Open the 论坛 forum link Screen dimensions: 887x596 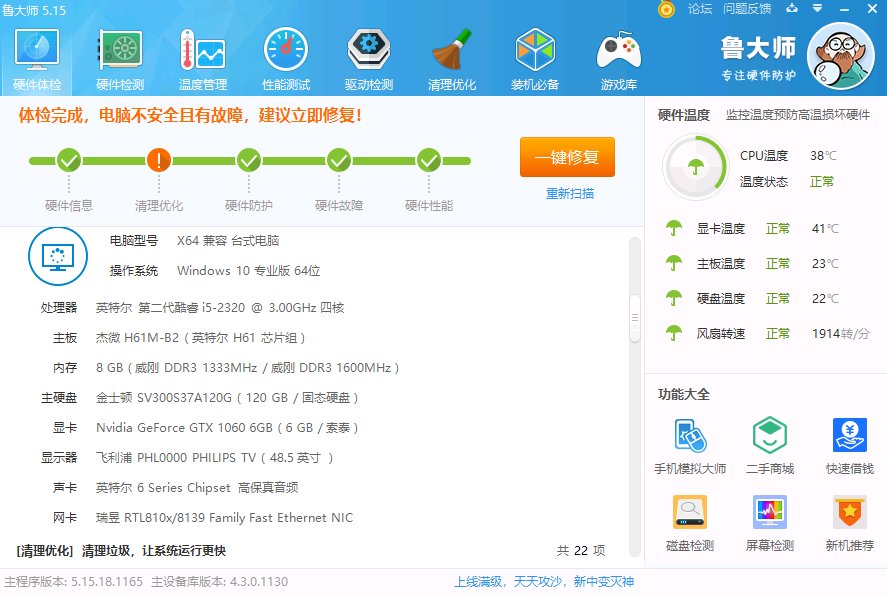[x=700, y=8]
